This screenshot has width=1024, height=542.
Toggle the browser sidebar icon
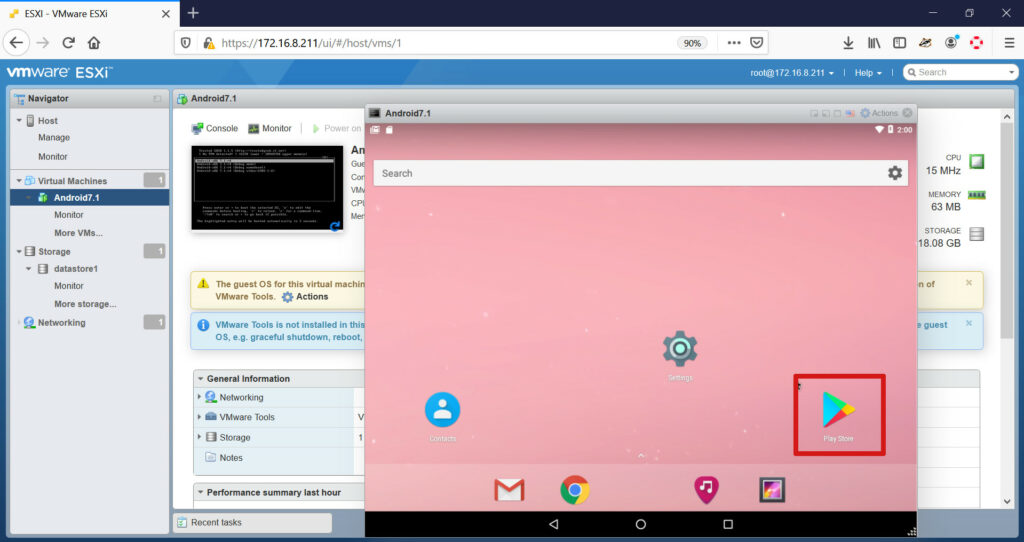point(899,43)
